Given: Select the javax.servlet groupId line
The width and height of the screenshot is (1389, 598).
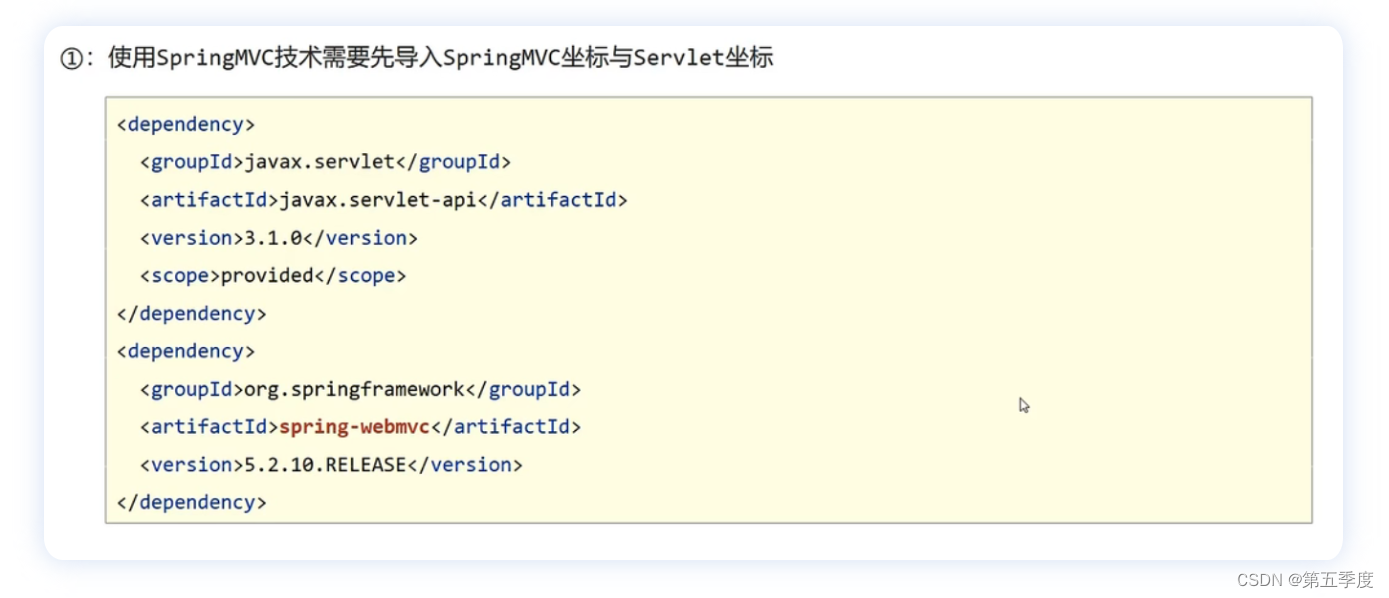Looking at the screenshot, I should [x=326, y=162].
